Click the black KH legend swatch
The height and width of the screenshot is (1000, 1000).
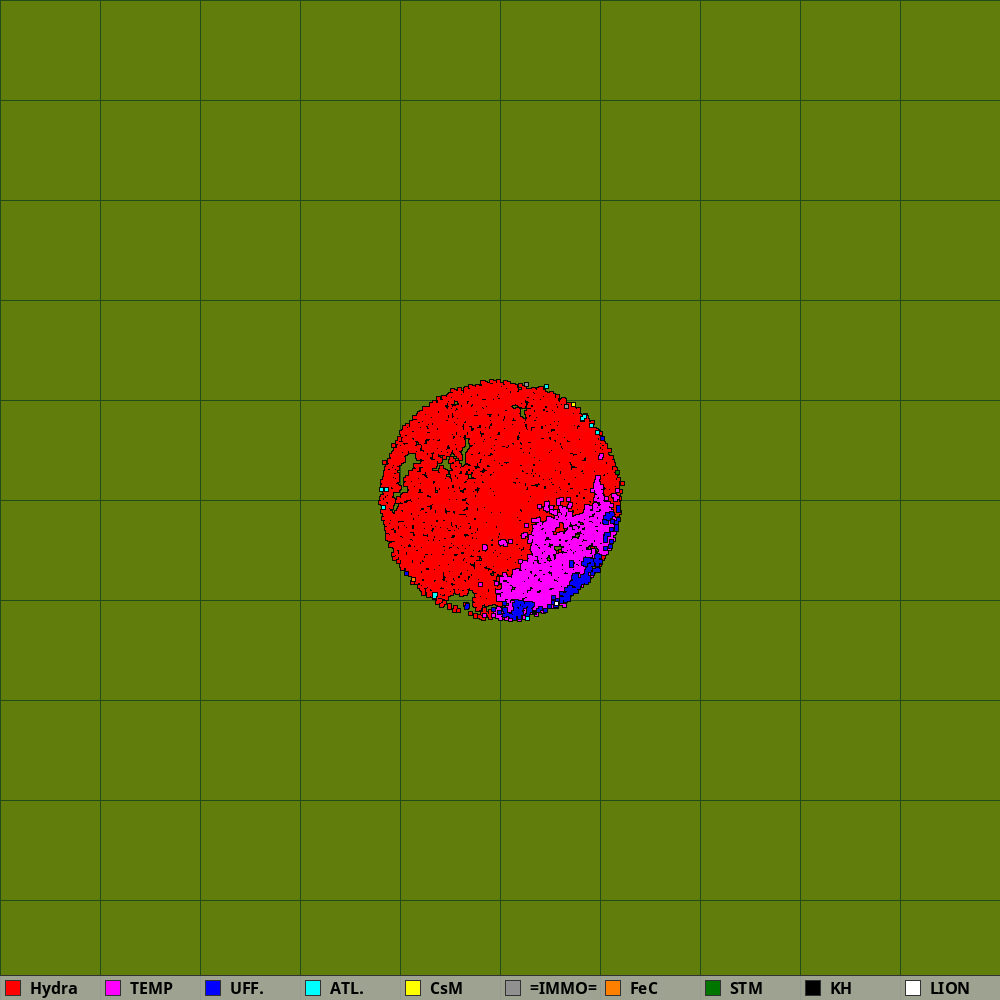tap(813, 988)
